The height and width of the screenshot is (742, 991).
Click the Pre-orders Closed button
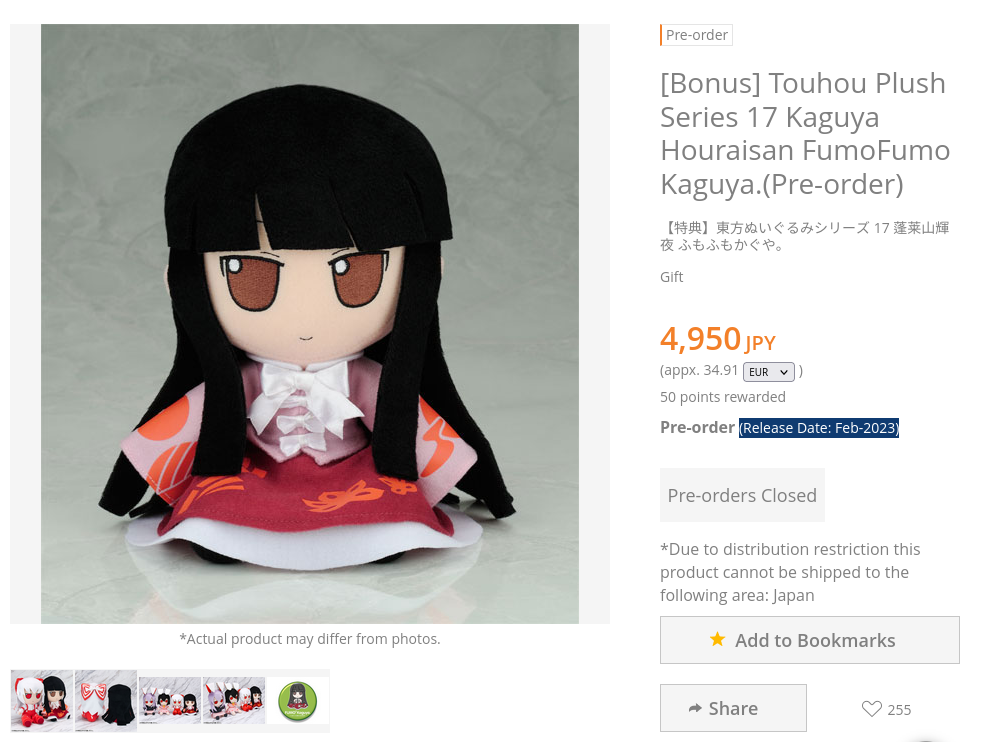pyautogui.click(x=742, y=495)
